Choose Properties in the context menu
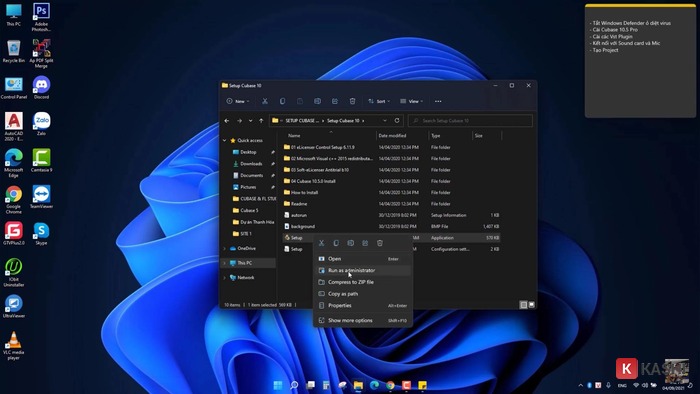Viewport: 700px width, 394px height. pos(363,306)
